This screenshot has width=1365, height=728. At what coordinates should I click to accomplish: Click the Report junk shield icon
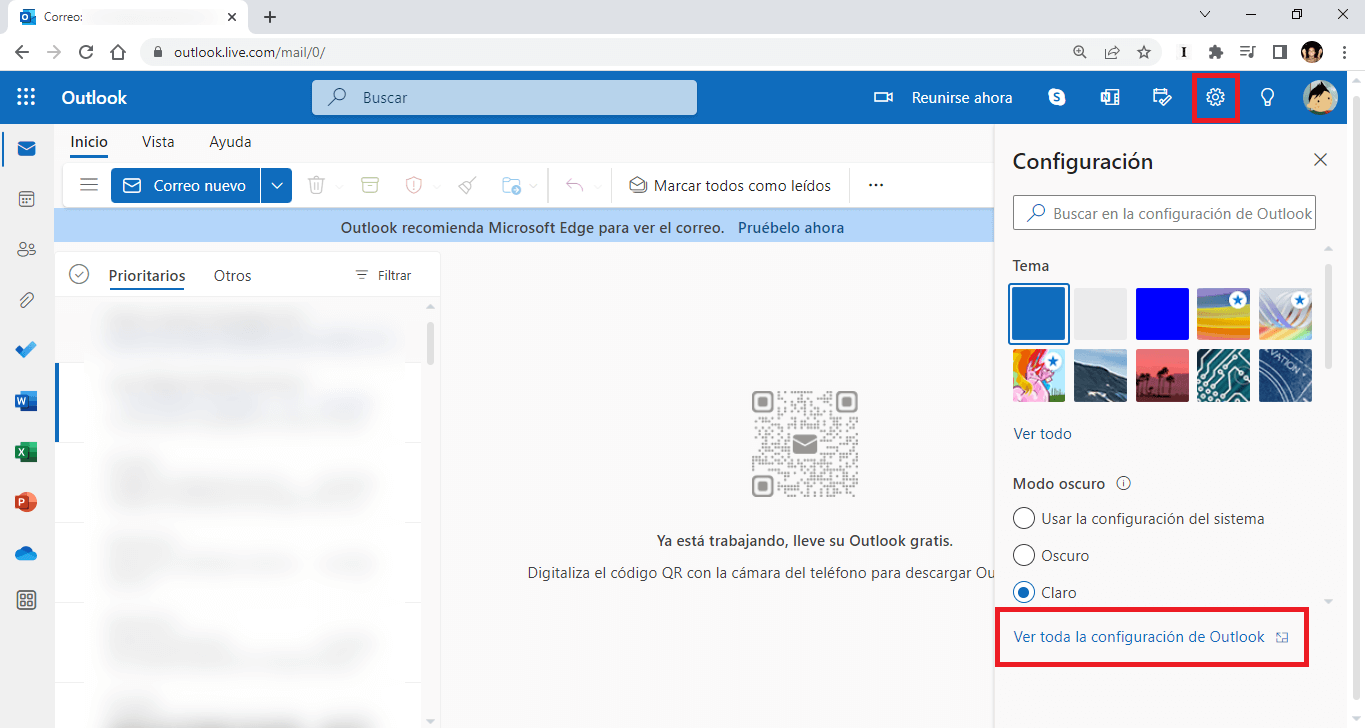pos(414,185)
